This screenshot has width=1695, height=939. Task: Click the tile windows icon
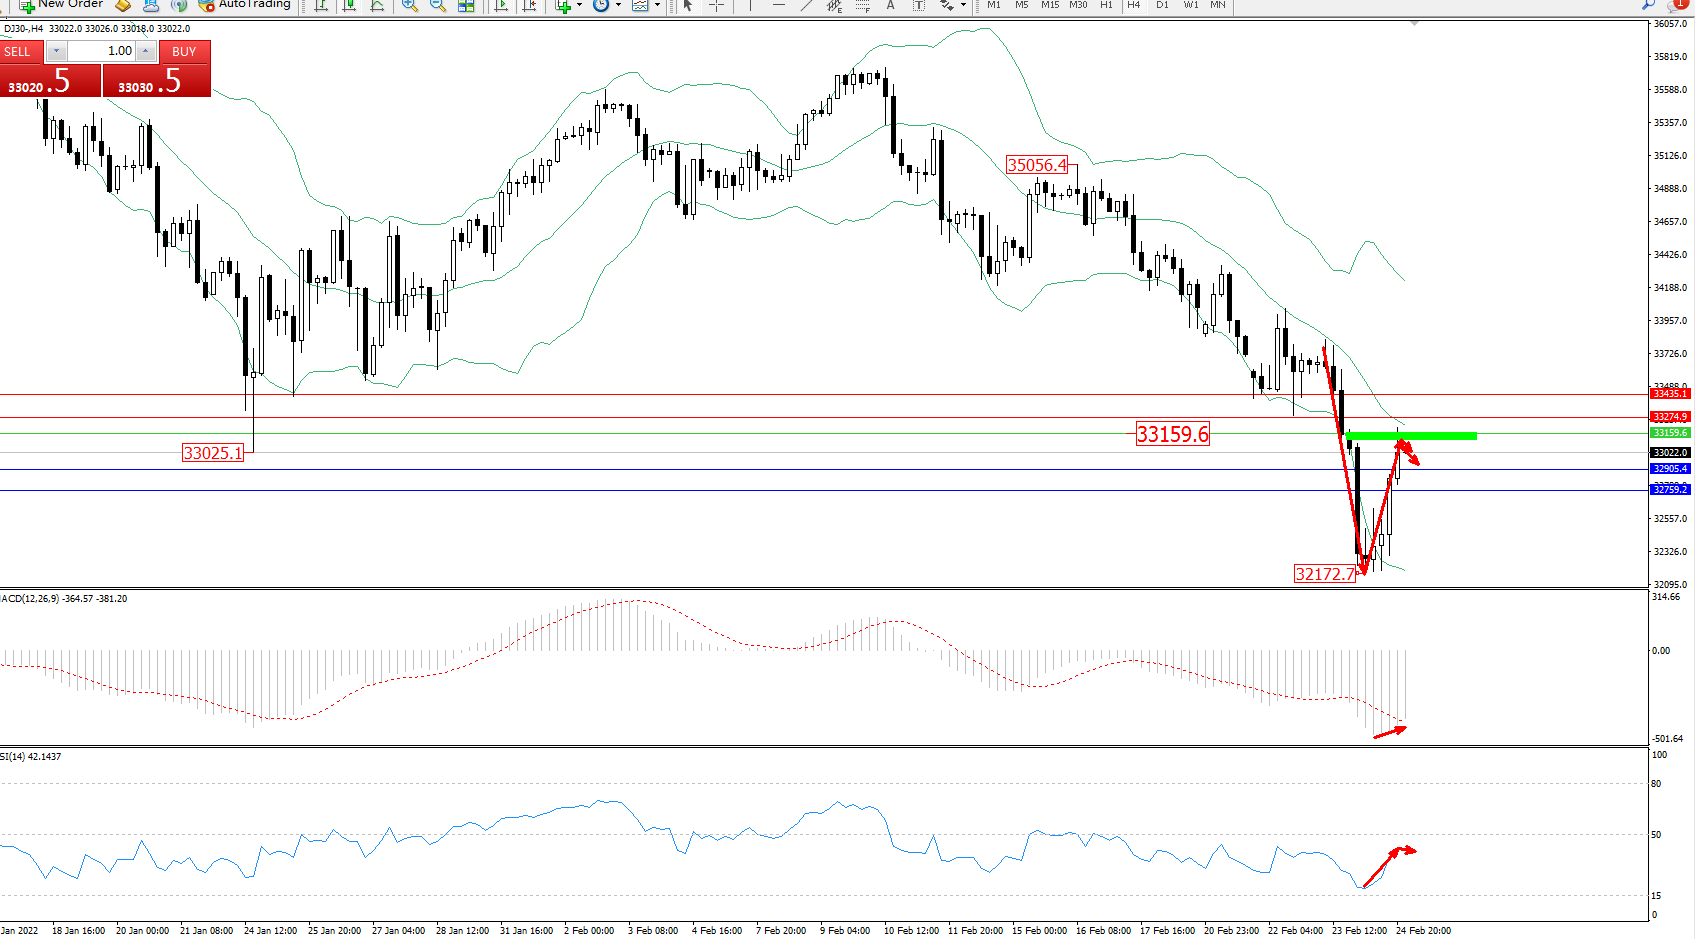click(x=466, y=6)
